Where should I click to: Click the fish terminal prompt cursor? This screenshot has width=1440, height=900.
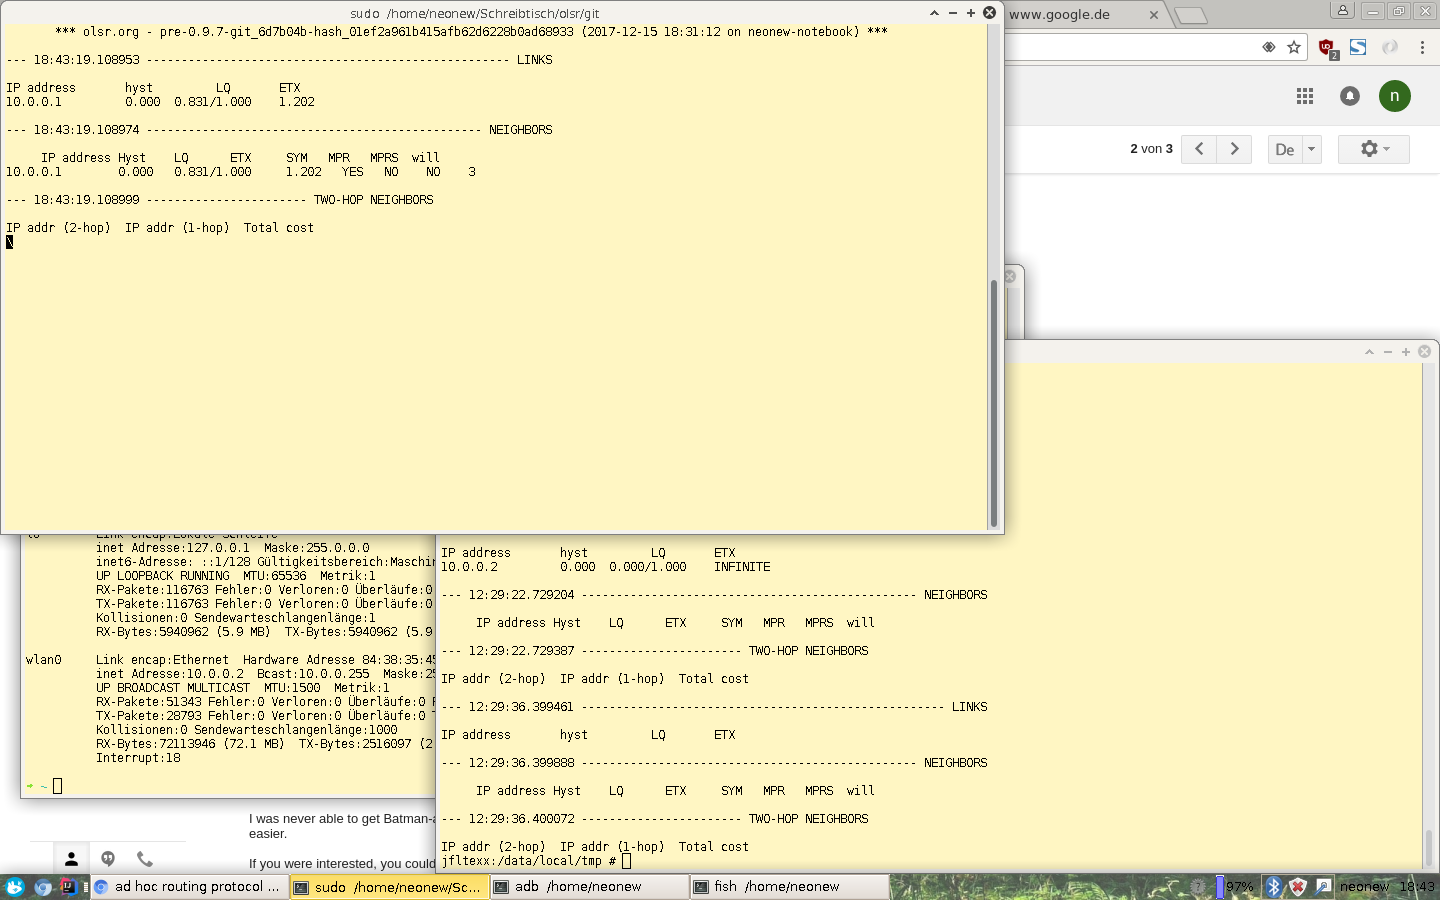click(57, 786)
